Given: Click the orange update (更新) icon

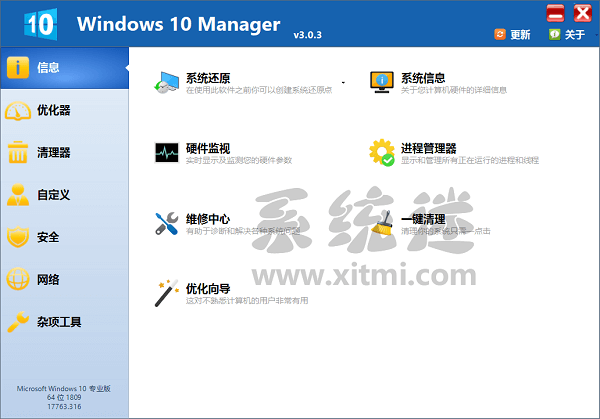Looking at the screenshot, I should point(500,34).
